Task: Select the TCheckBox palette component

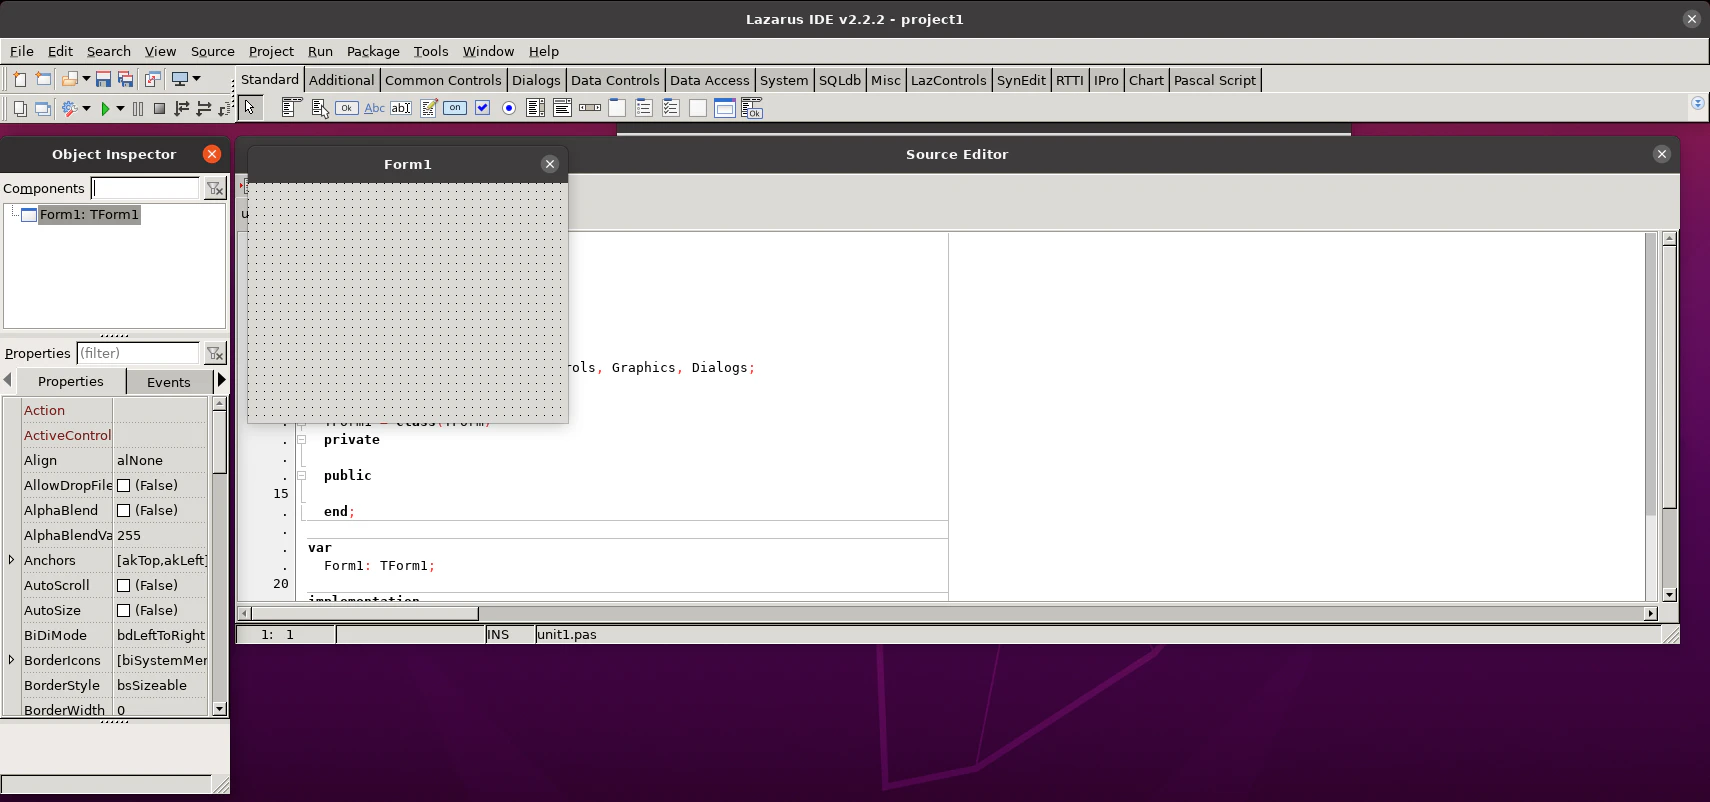Action: click(x=482, y=108)
